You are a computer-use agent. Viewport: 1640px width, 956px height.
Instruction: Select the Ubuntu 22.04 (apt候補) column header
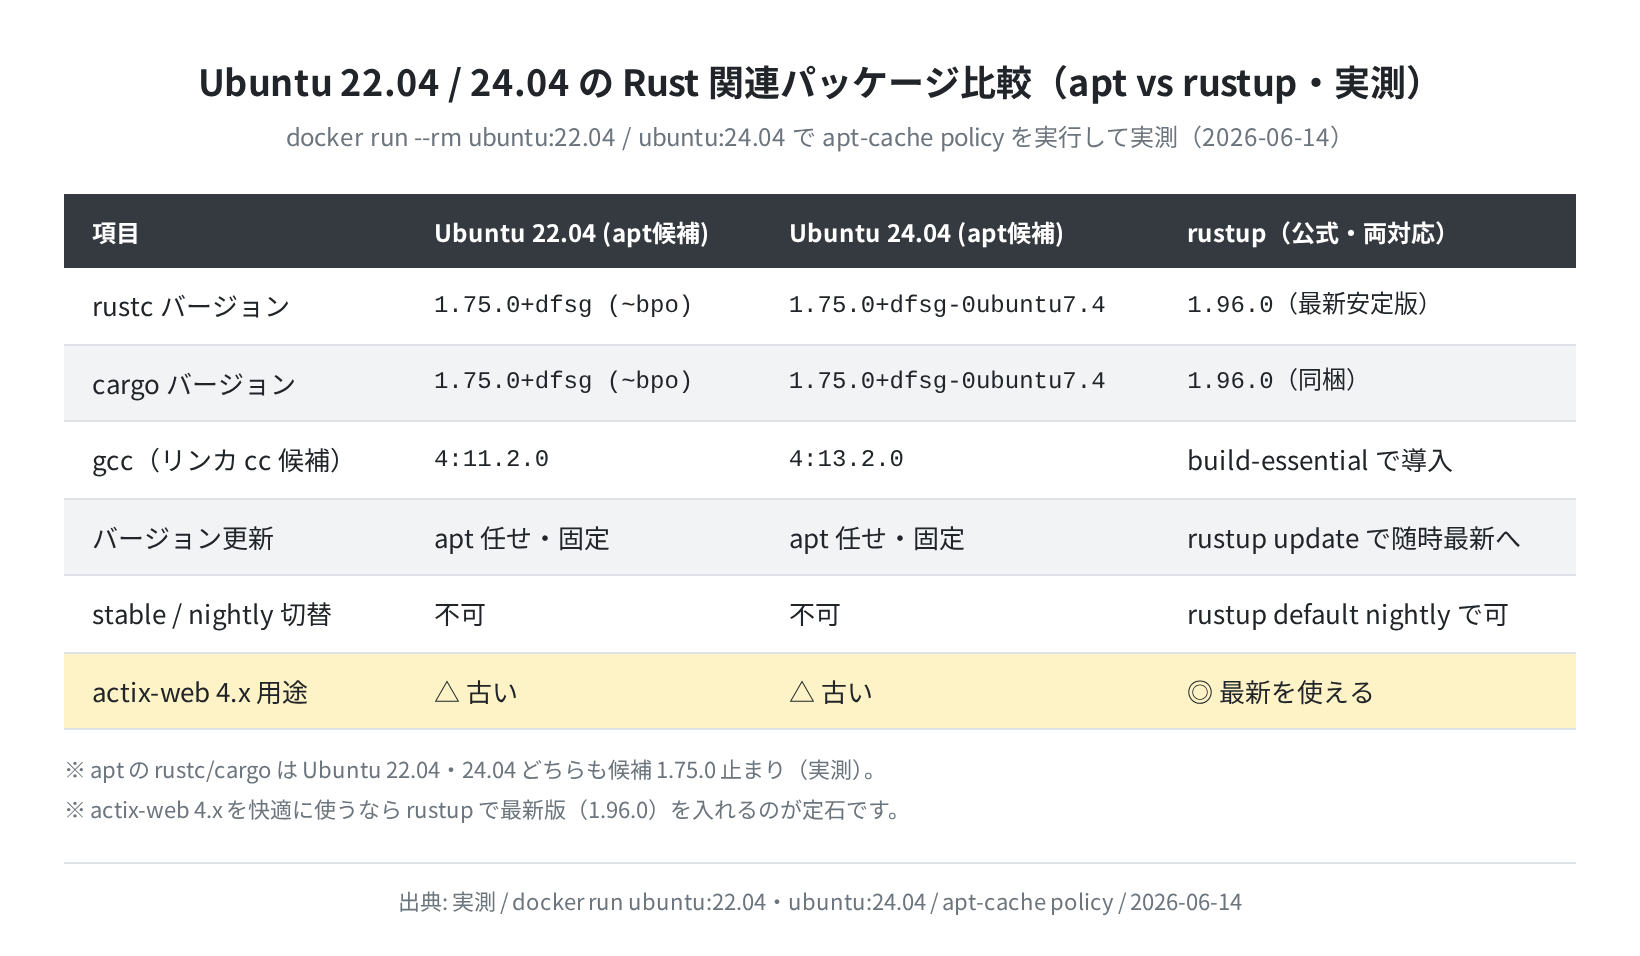pos(571,233)
